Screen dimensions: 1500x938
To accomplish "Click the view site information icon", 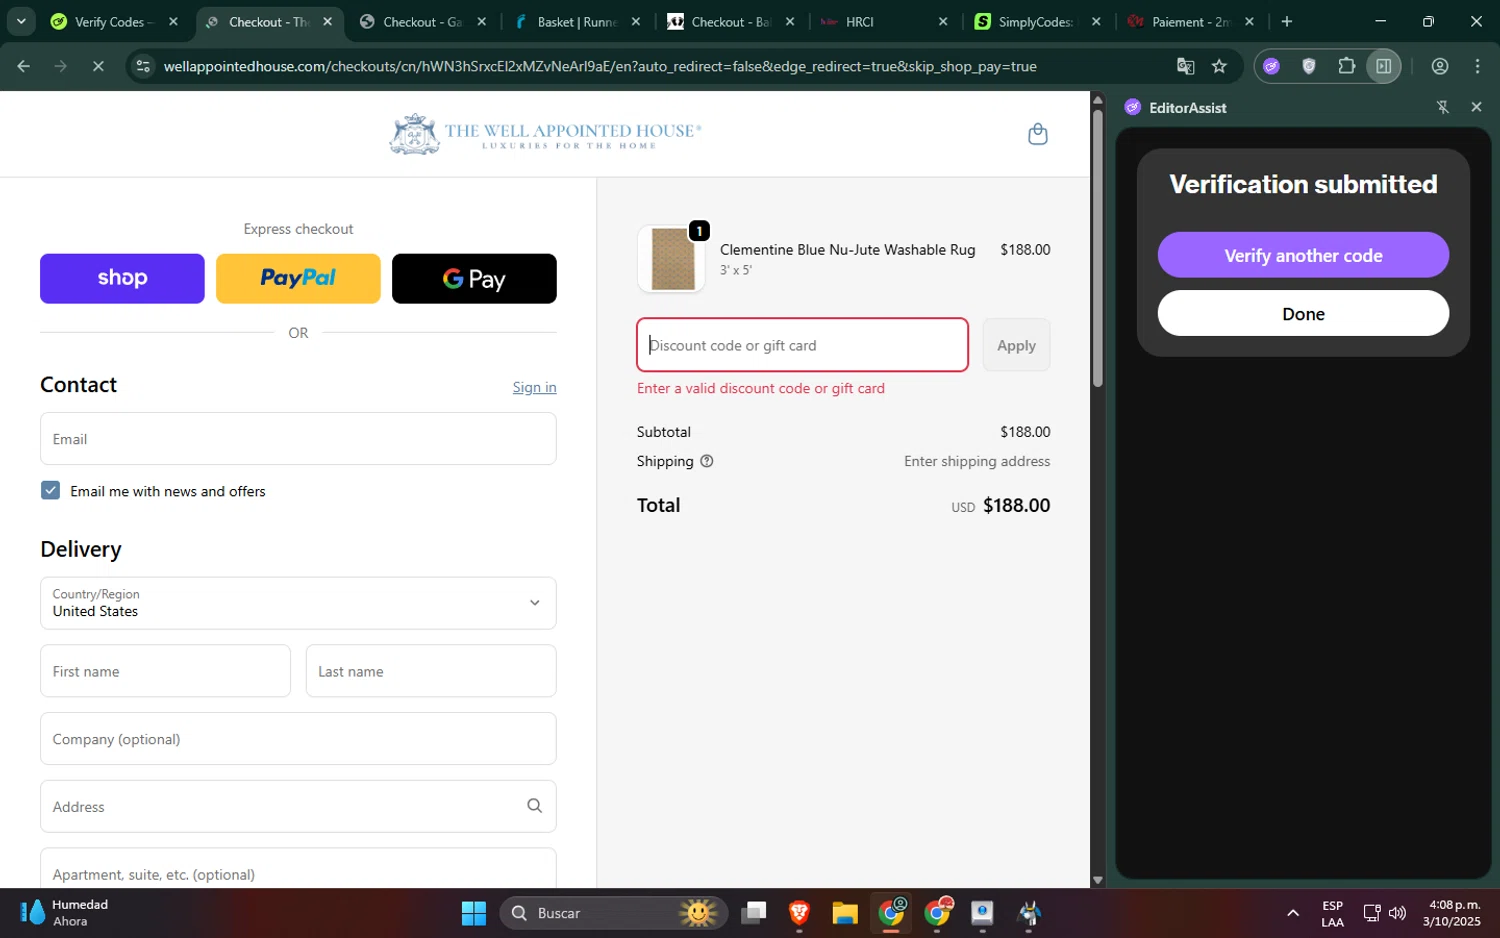I will click(143, 66).
